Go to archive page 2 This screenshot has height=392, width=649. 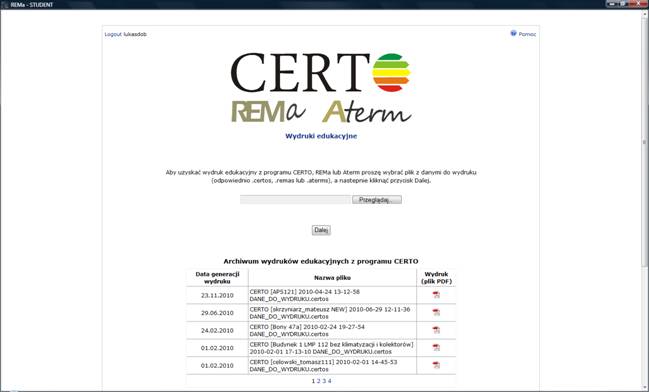[x=318, y=381]
